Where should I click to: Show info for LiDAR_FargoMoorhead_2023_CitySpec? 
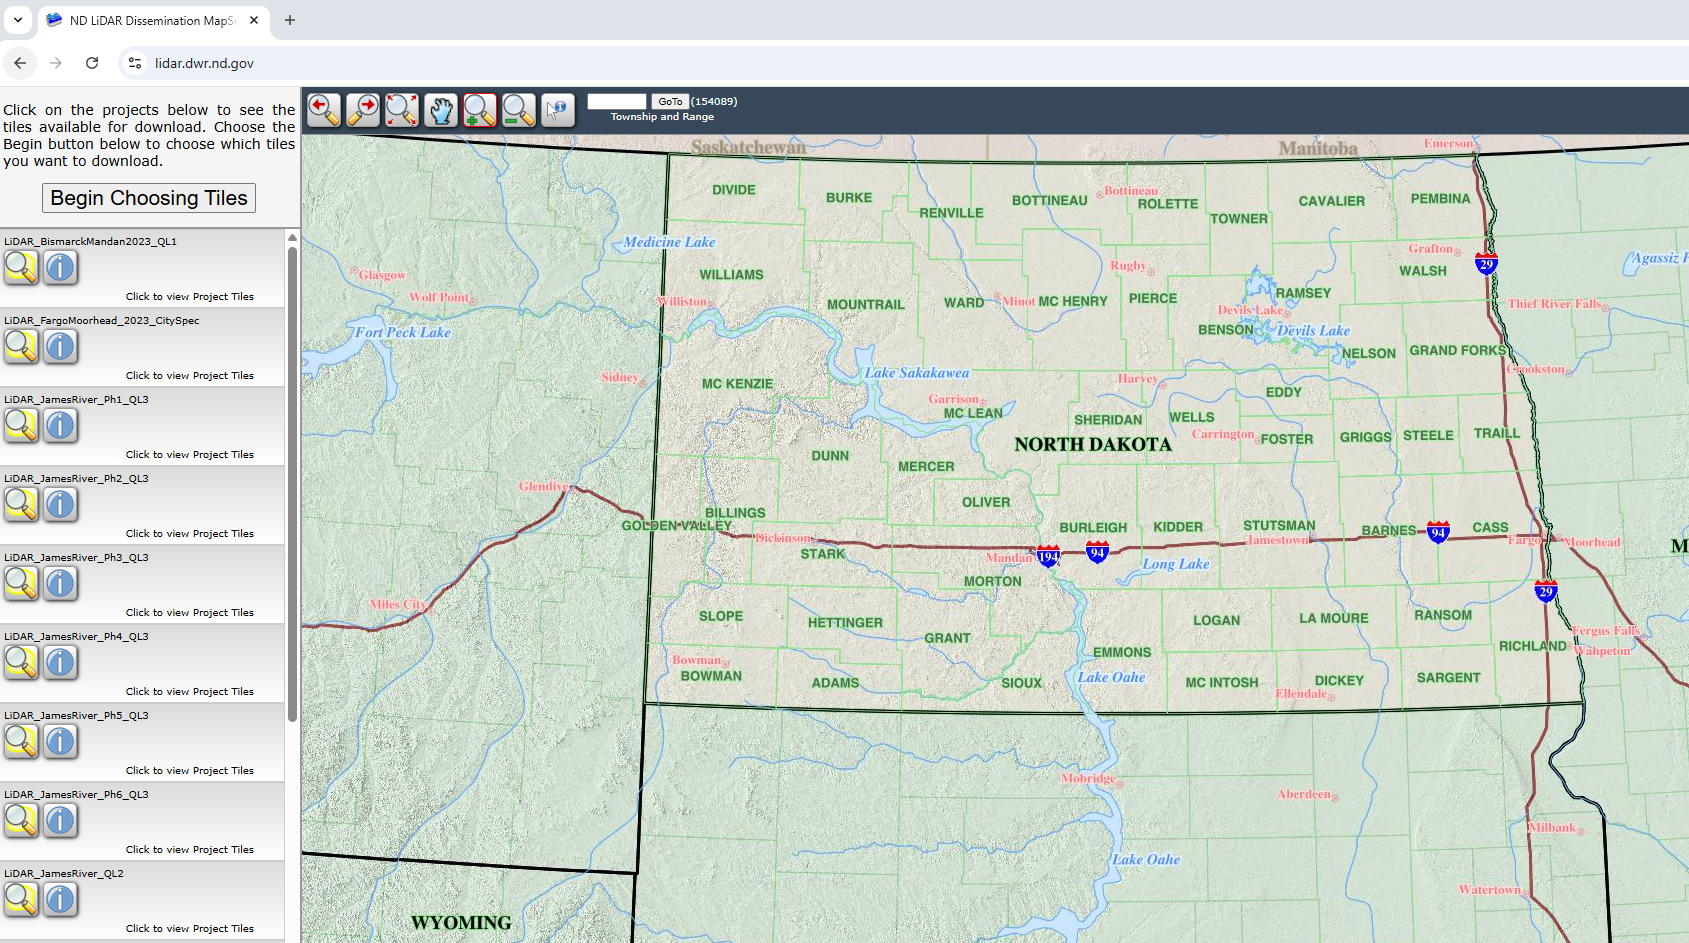60,347
